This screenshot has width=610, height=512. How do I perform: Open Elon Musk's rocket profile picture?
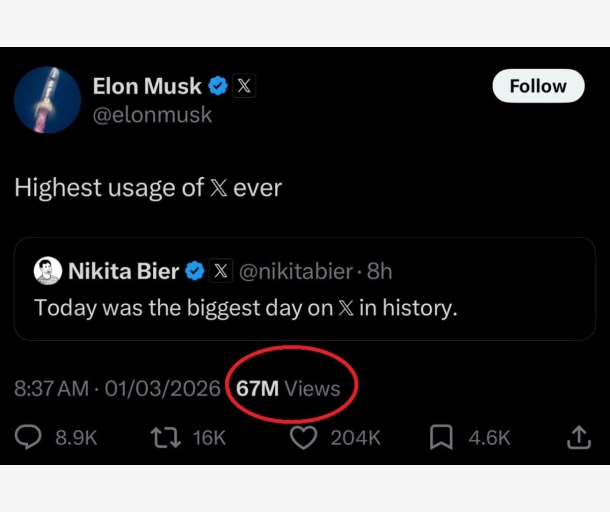click(x=47, y=100)
